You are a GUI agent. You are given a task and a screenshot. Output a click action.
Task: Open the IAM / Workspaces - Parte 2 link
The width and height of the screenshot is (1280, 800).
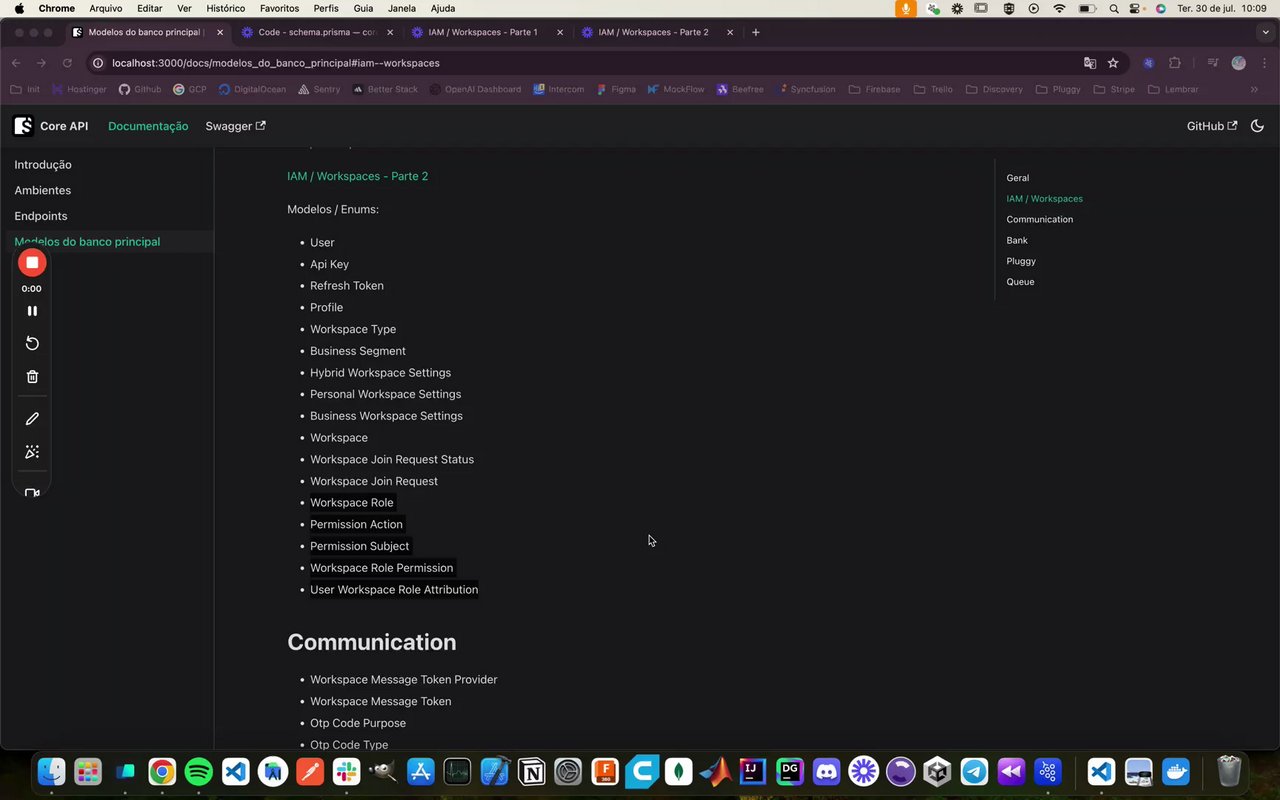(x=357, y=176)
